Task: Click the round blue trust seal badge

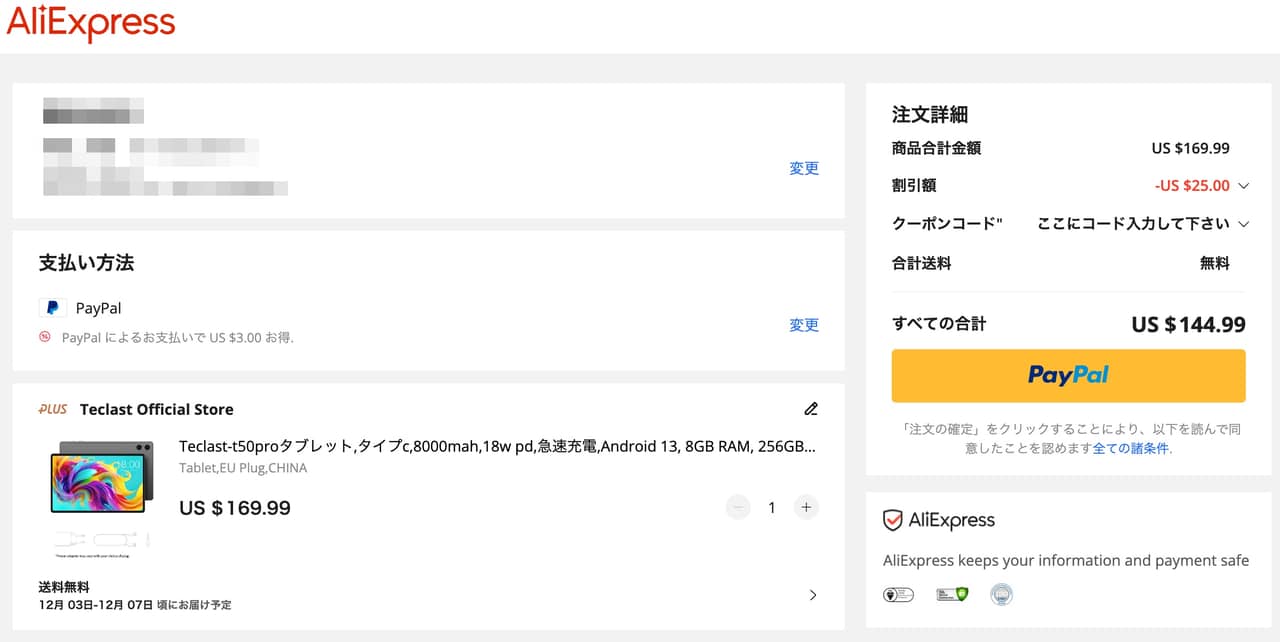Action: [1001, 594]
